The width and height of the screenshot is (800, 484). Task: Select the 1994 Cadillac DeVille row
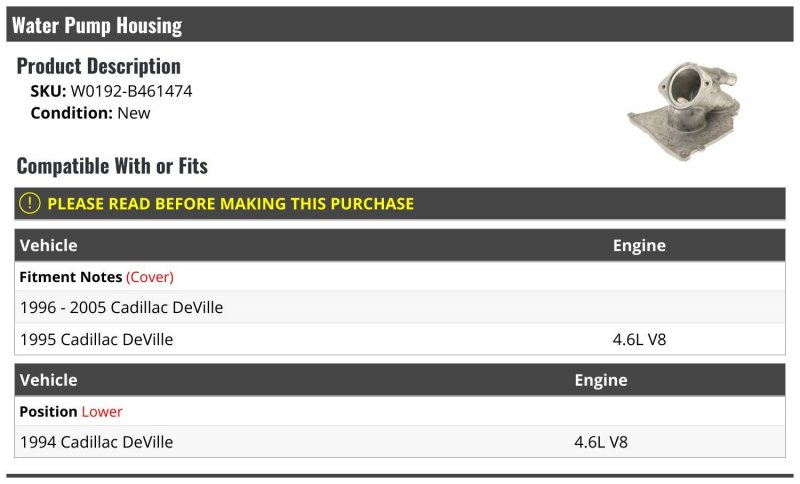click(400, 442)
